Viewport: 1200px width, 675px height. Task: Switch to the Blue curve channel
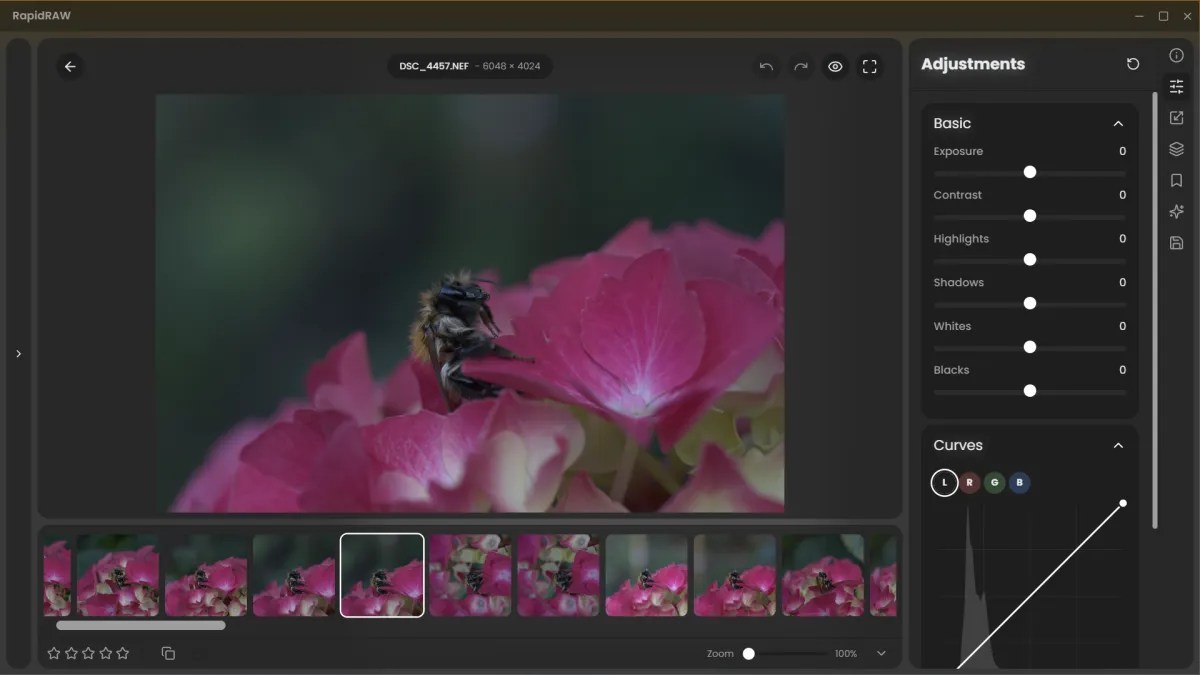(x=1019, y=483)
